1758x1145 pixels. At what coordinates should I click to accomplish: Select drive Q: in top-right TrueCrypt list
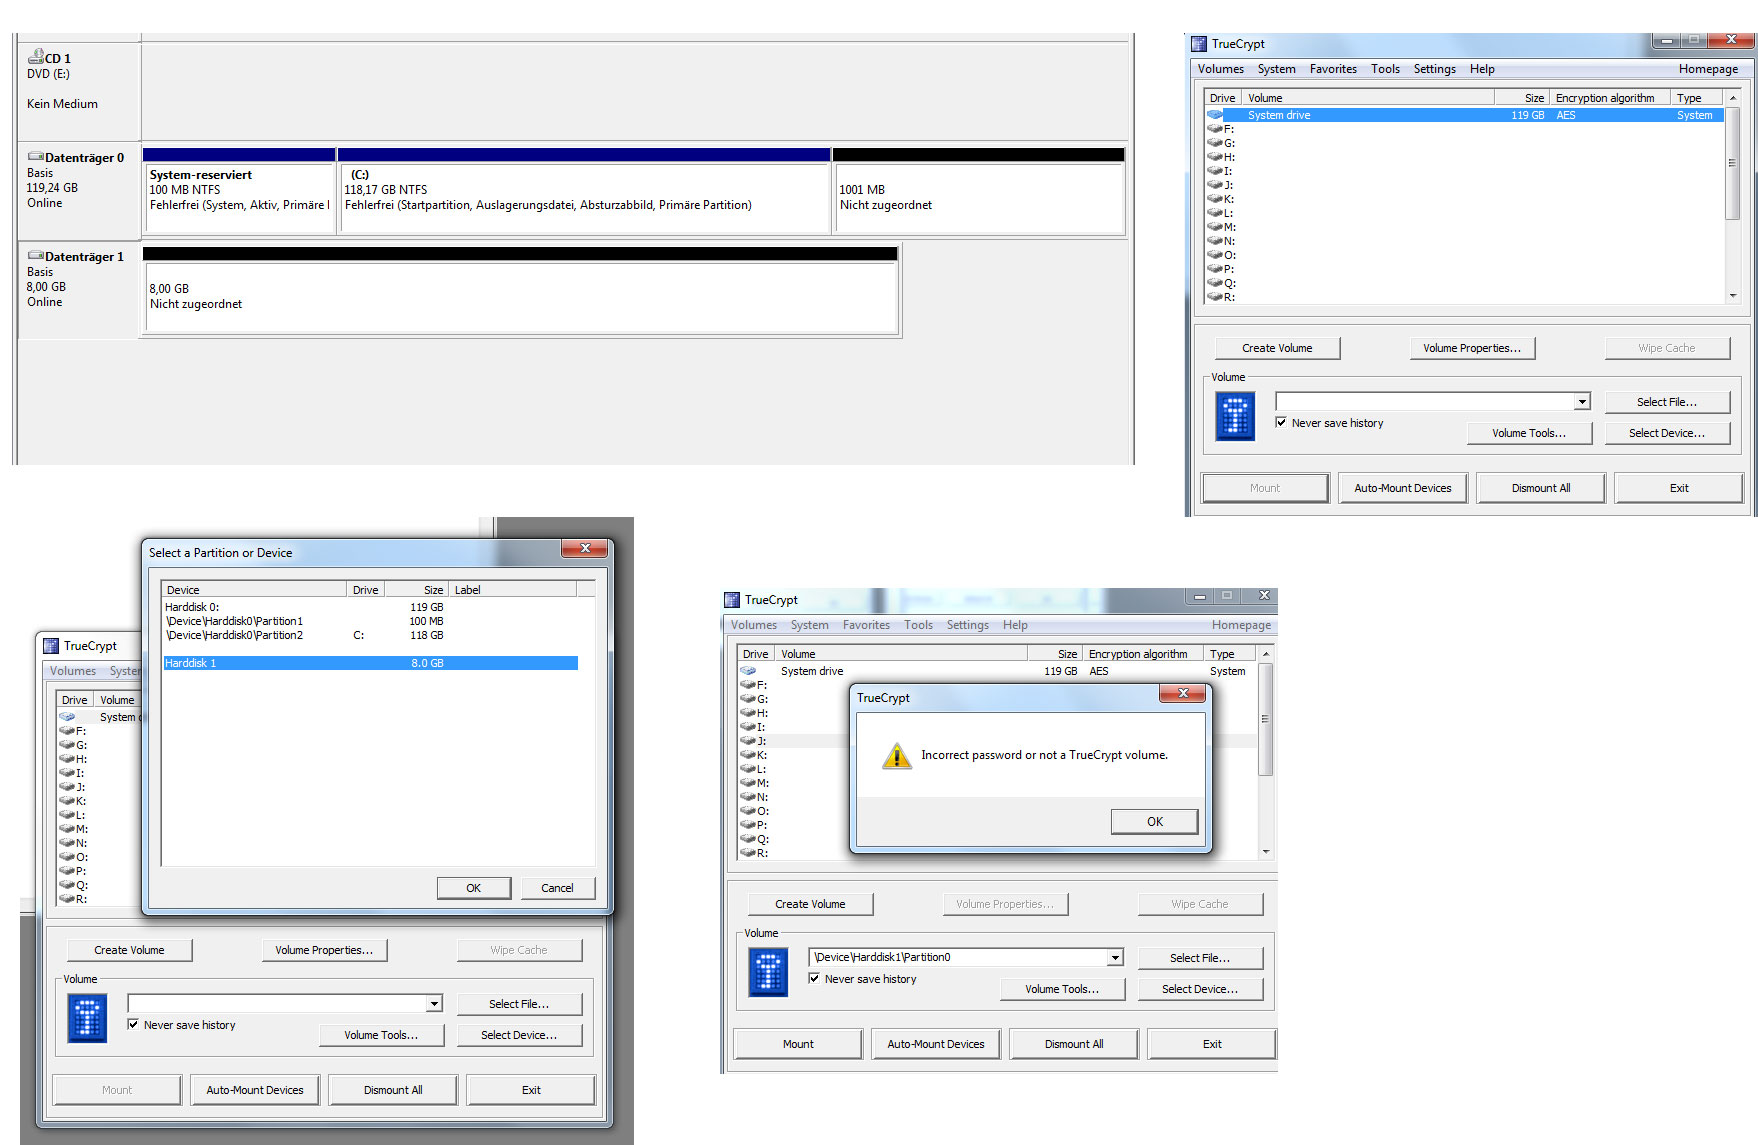coord(1222,283)
